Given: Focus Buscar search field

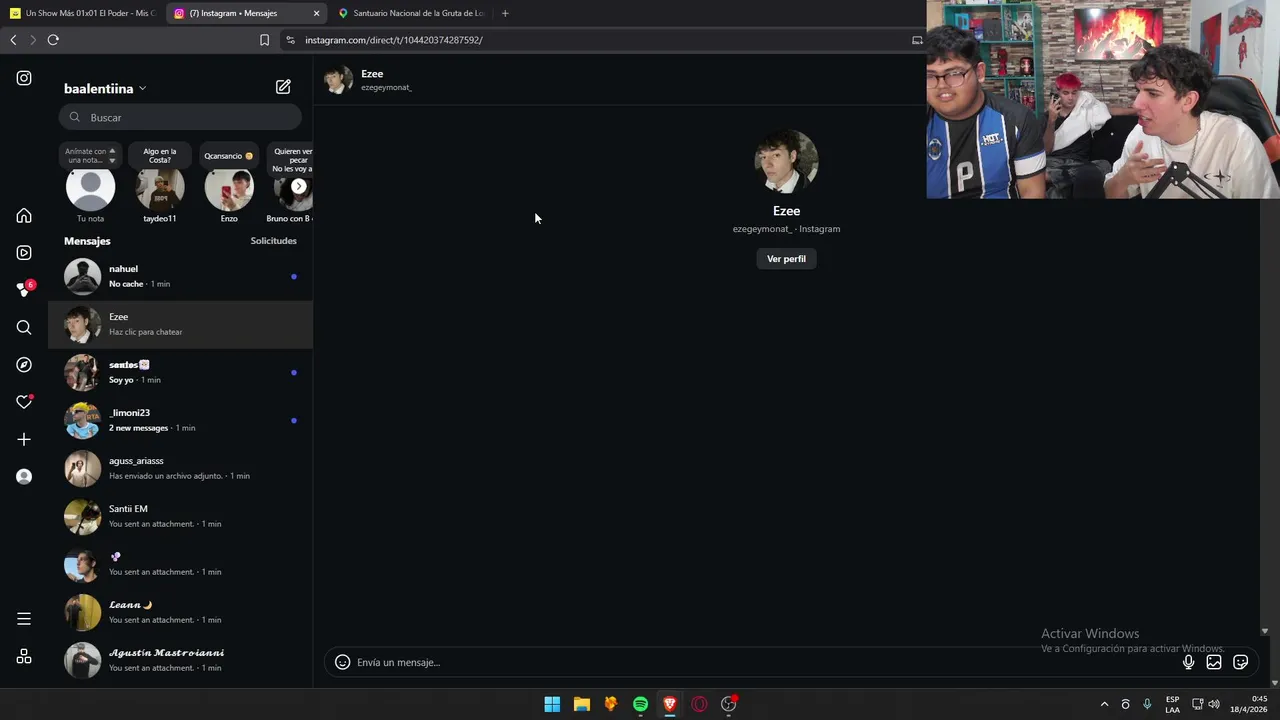Looking at the screenshot, I should (180, 117).
